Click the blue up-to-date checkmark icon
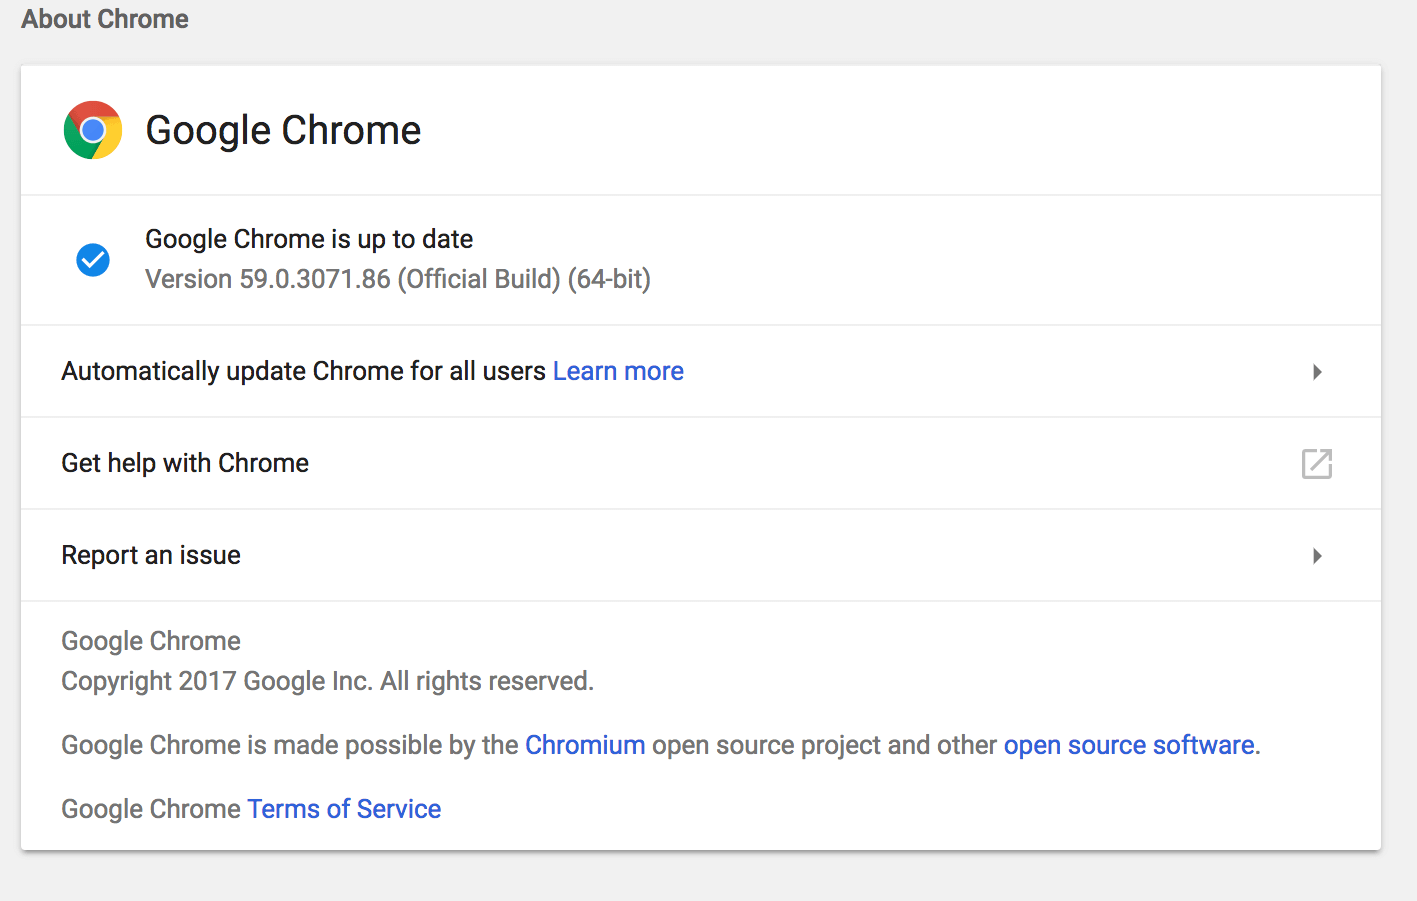1417x901 pixels. coord(93,260)
